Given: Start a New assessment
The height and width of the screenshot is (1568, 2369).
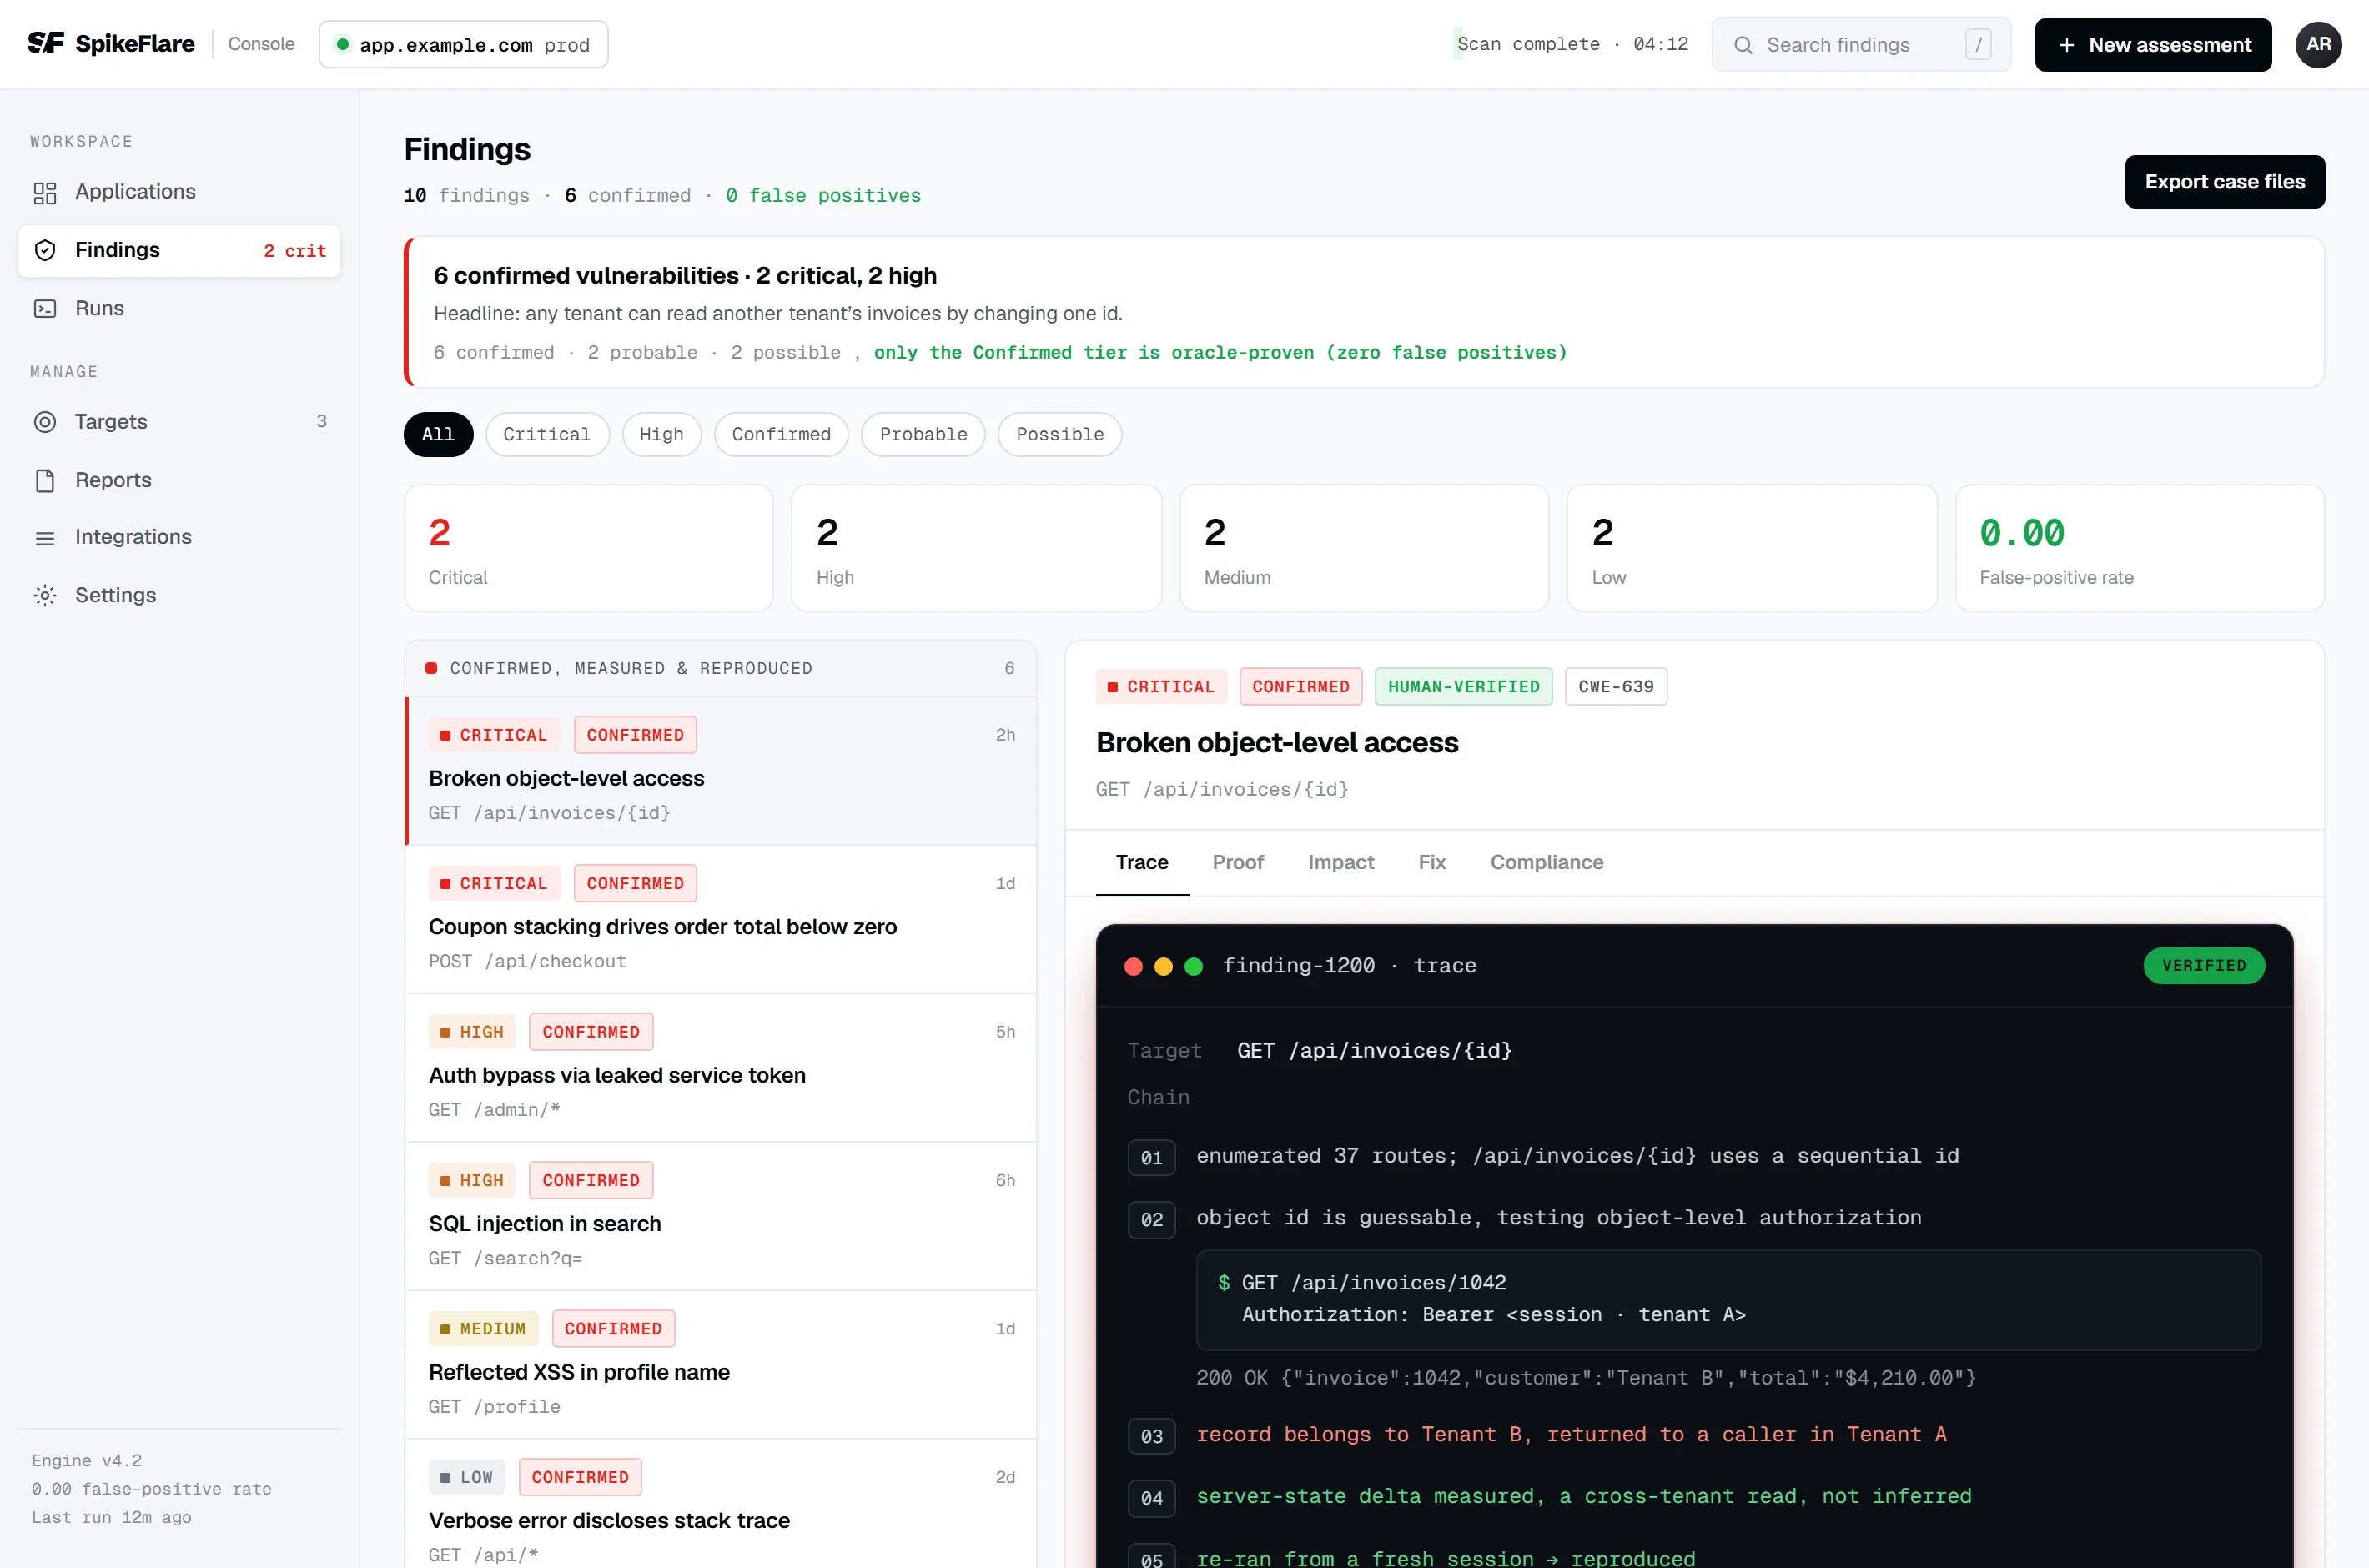Looking at the screenshot, I should point(2152,45).
